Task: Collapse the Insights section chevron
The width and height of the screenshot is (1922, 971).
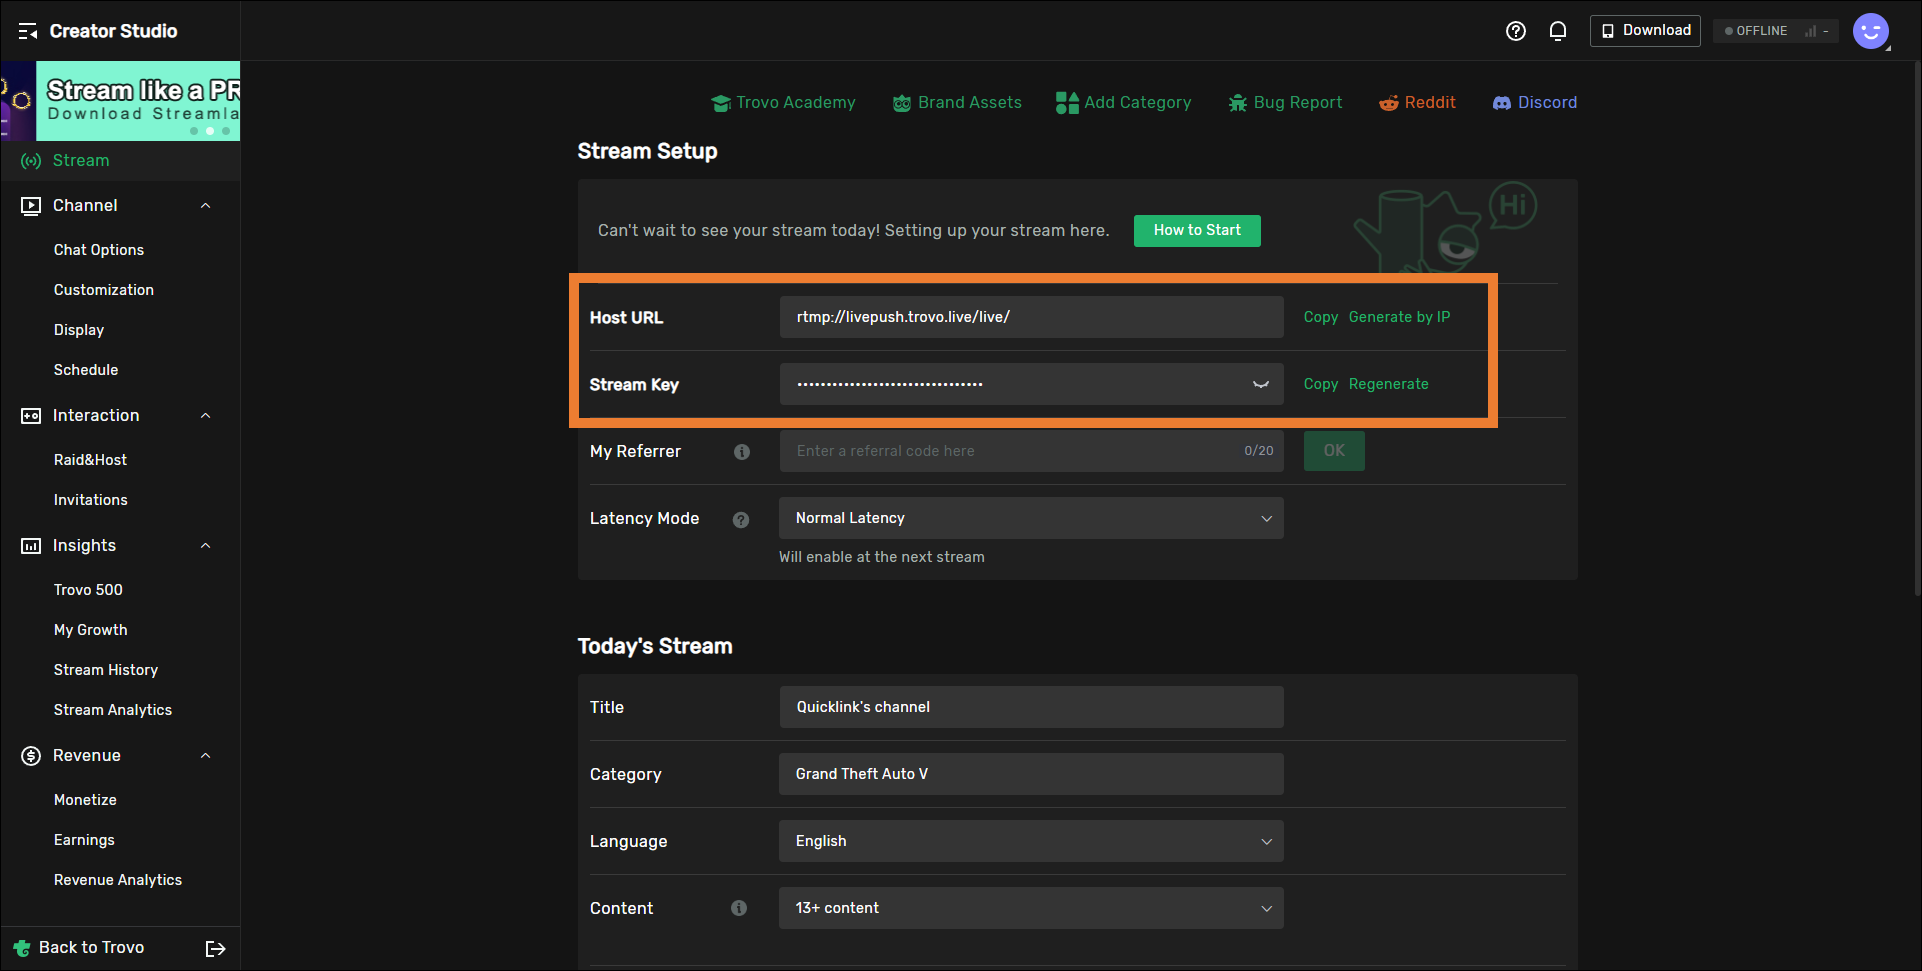Action: point(206,546)
